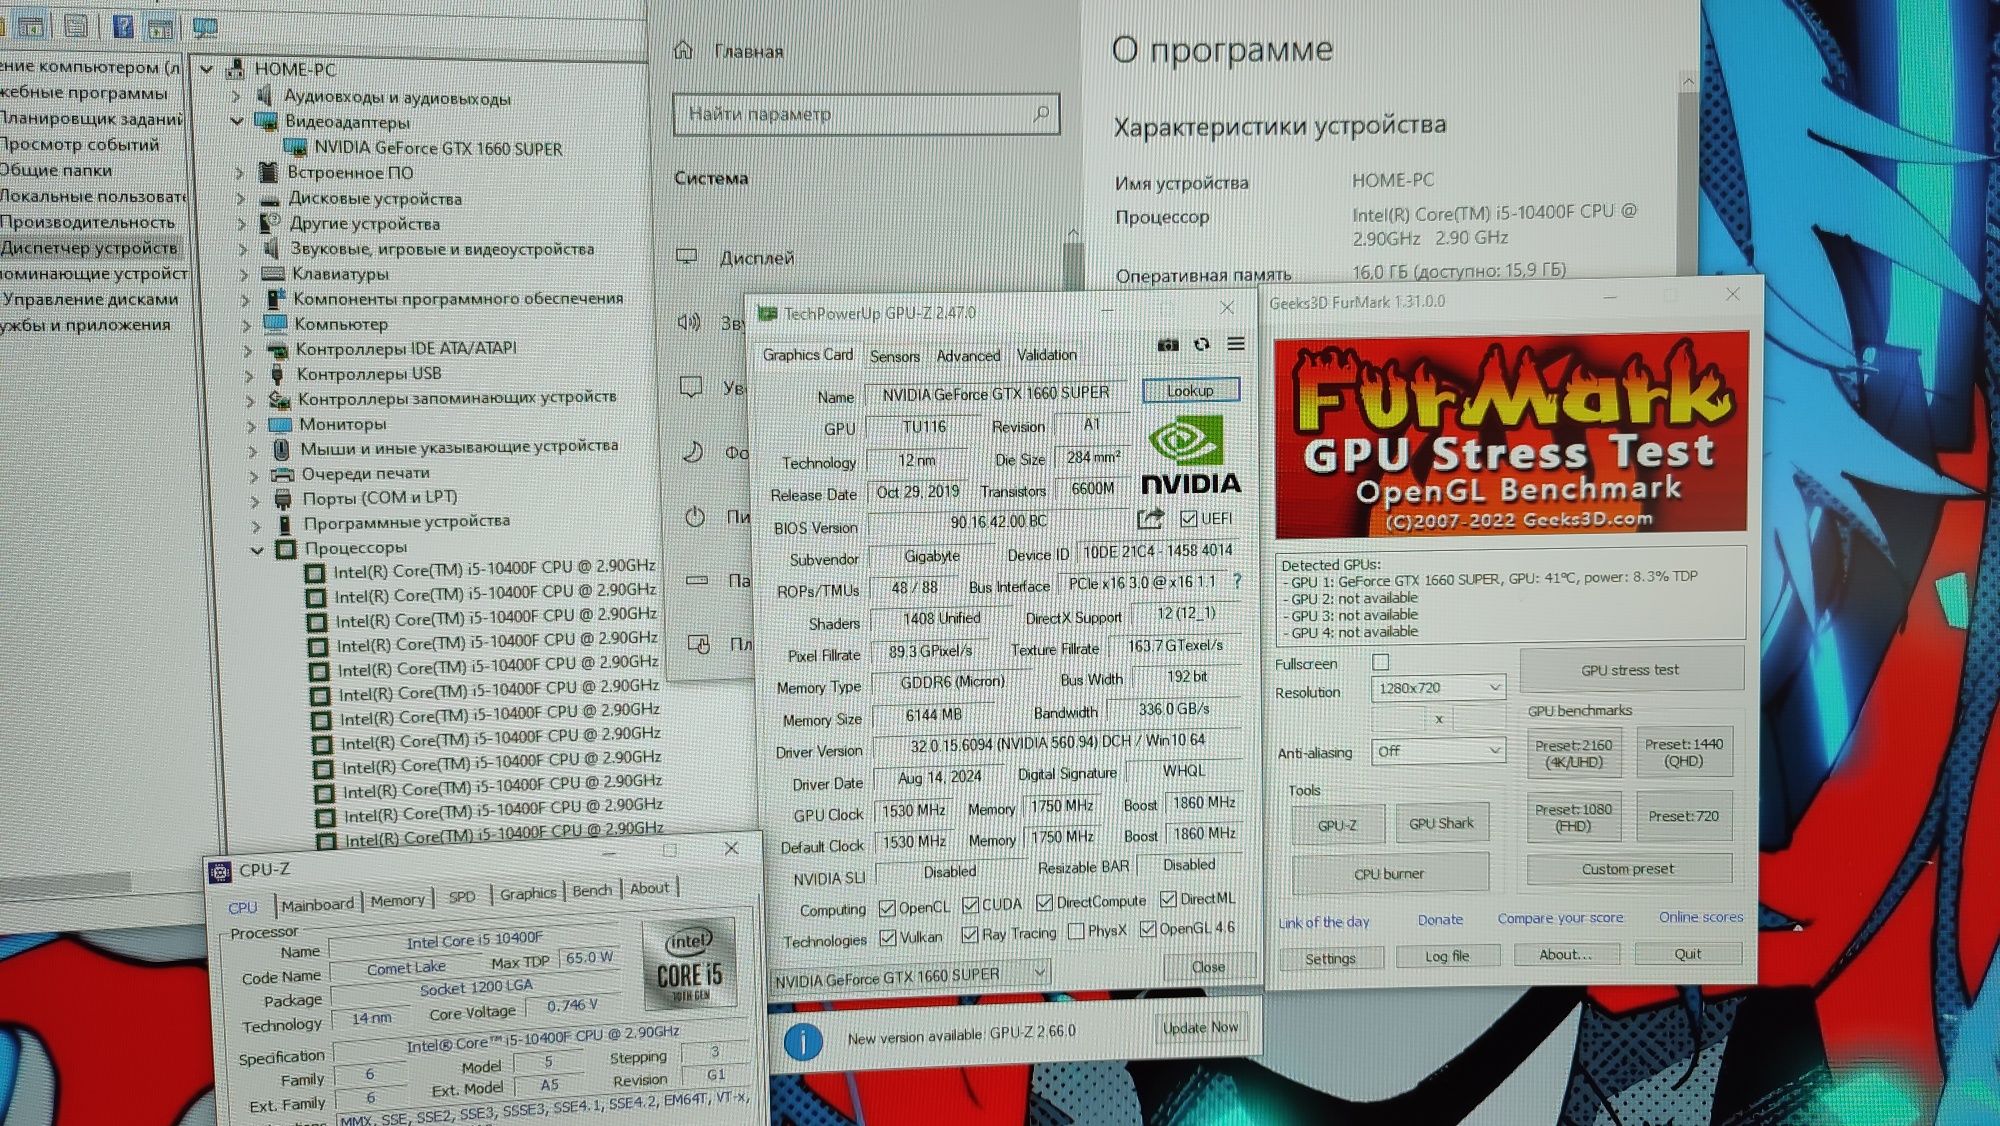The width and height of the screenshot is (2000, 1126).
Task: Open the Donate link in FurMark
Action: click(x=1440, y=919)
